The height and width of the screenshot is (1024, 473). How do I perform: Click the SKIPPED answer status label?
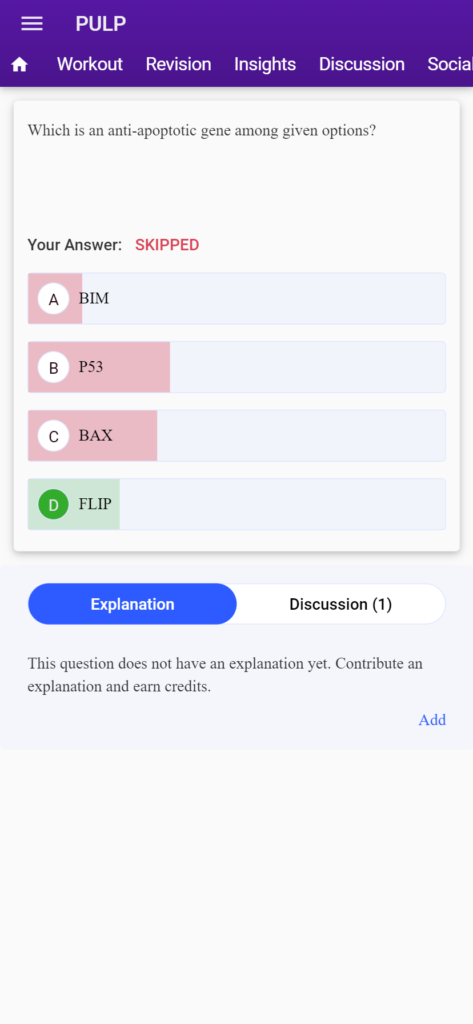[x=167, y=245]
